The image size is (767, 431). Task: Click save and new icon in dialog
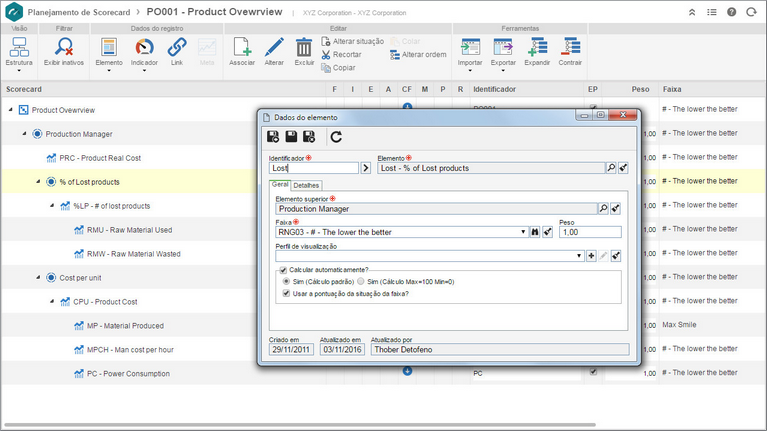pos(273,137)
